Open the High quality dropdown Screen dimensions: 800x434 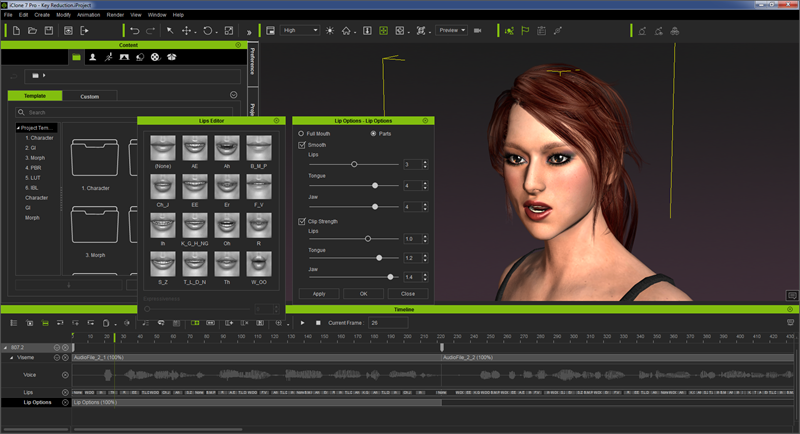[x=300, y=31]
